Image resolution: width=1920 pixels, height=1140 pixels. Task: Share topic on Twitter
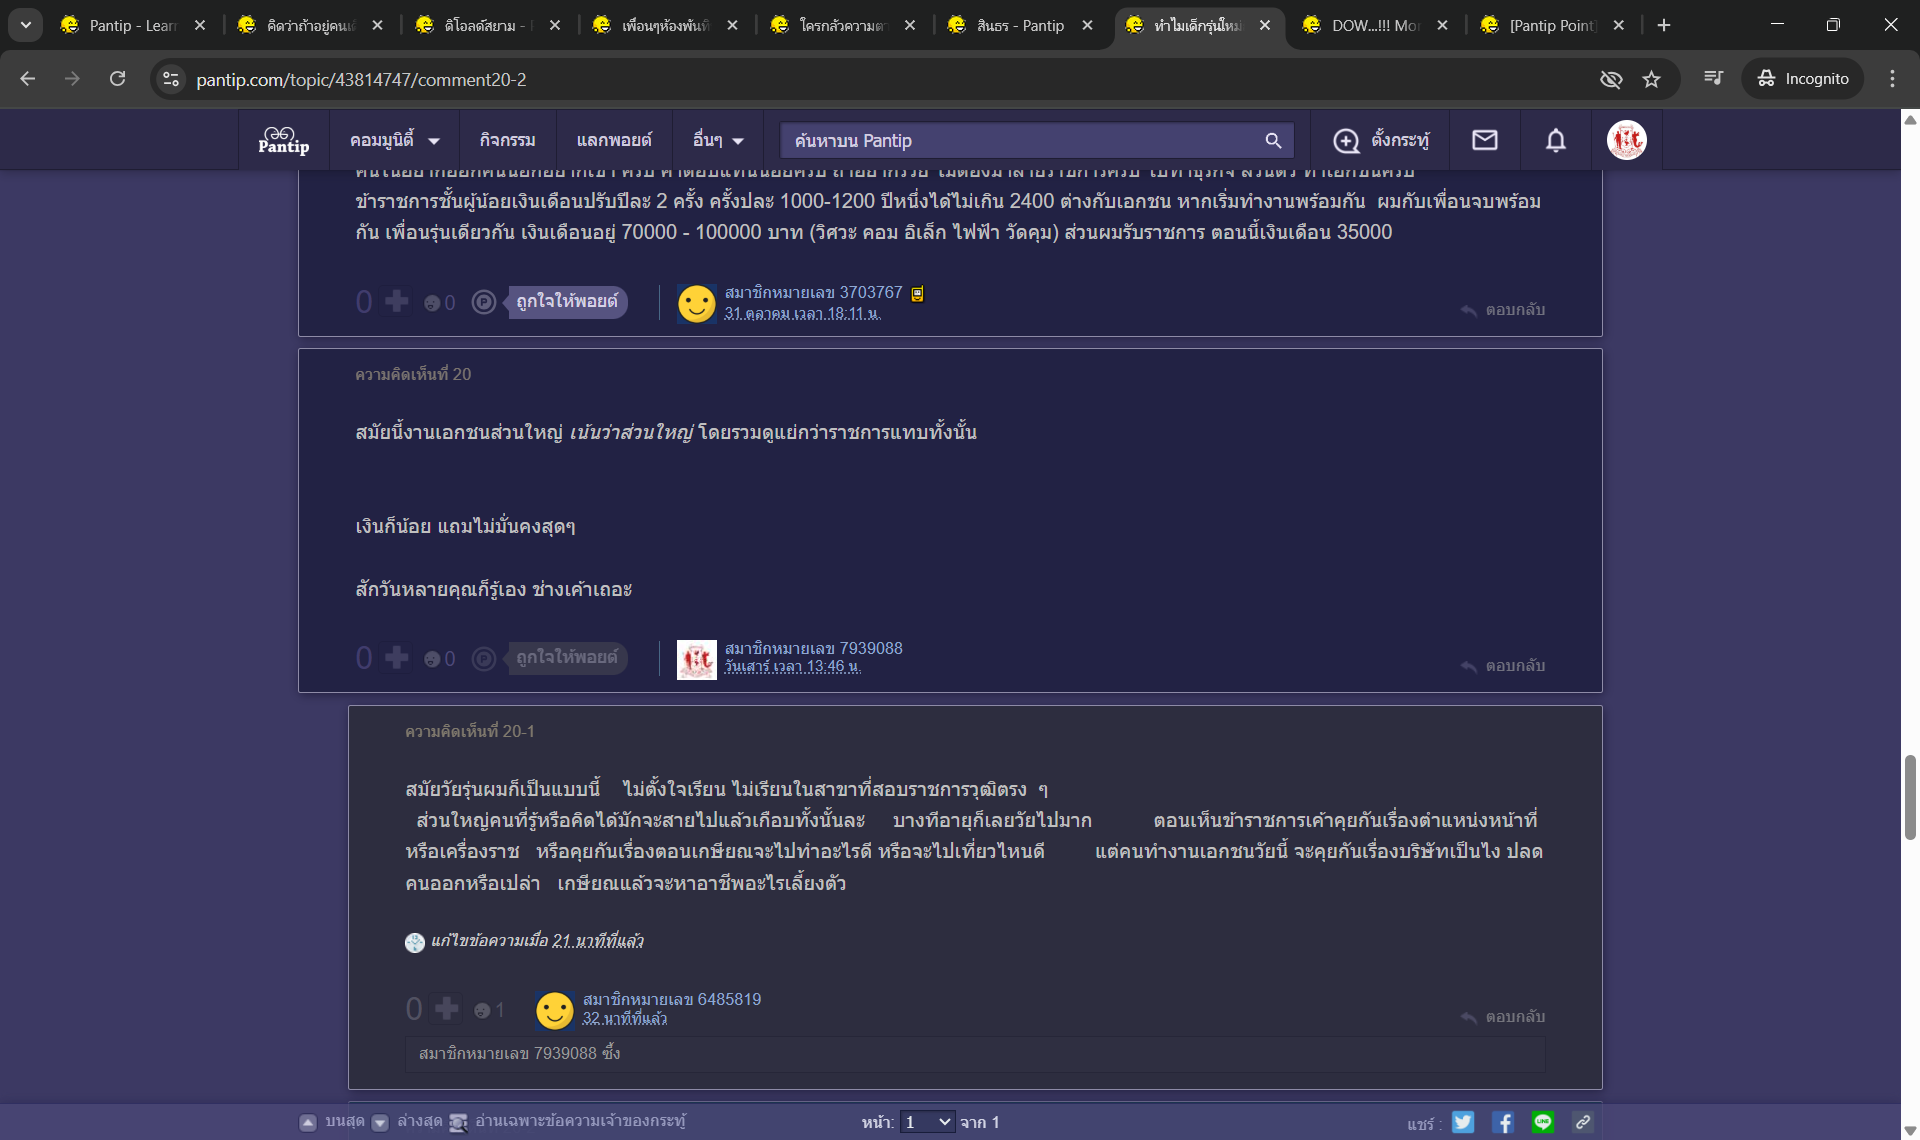coord(1463,1122)
